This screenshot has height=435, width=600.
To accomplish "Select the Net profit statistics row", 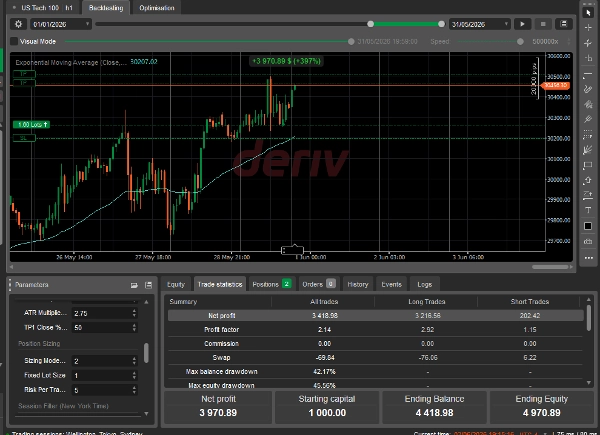I will 376,316.
